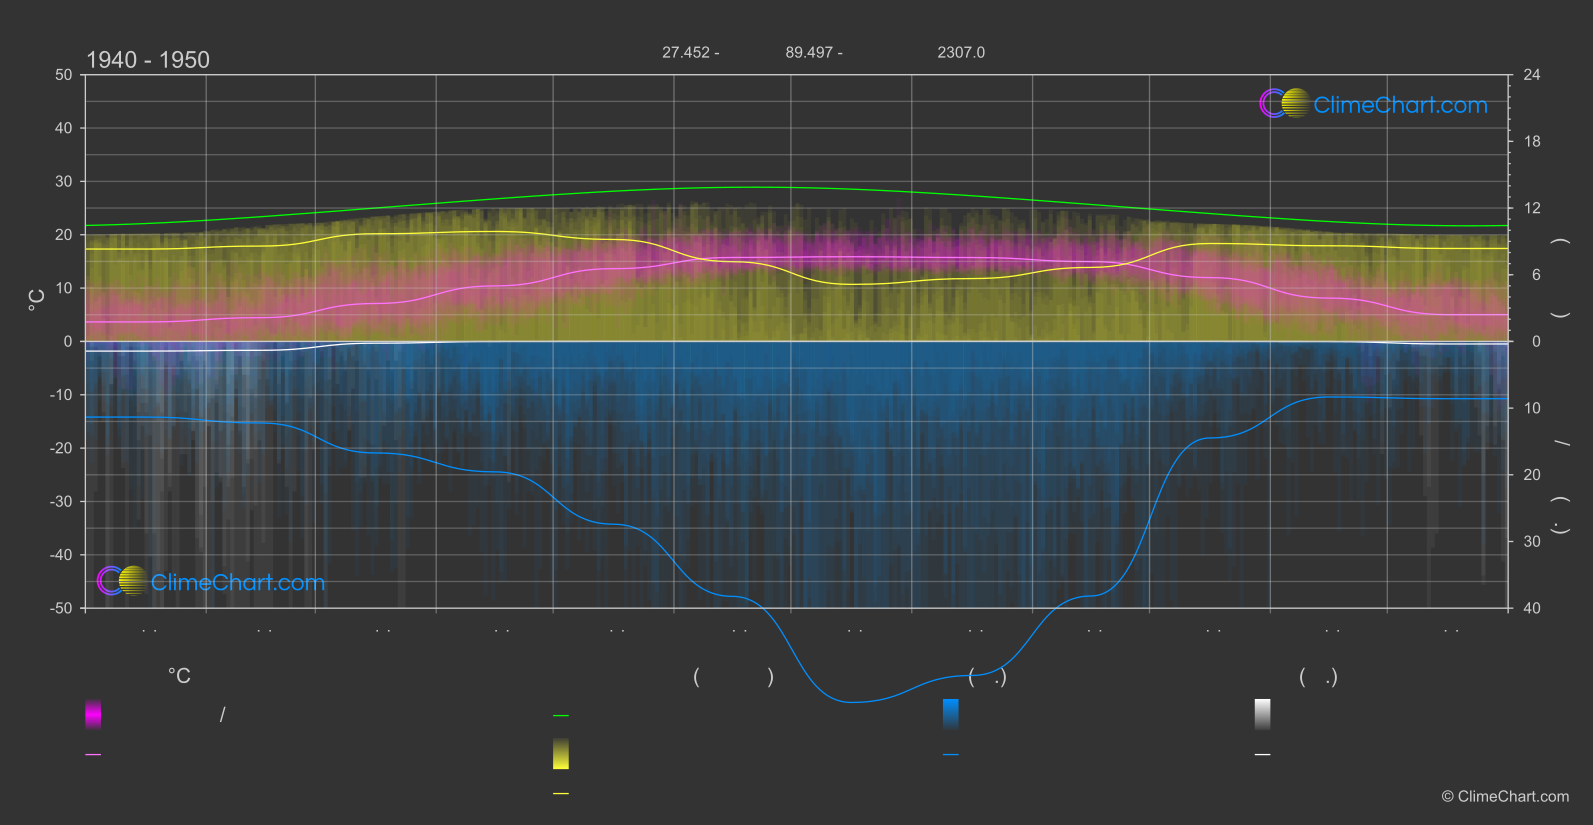
Task: Click the ClimeChart globe logo at top right
Action: tap(1285, 103)
